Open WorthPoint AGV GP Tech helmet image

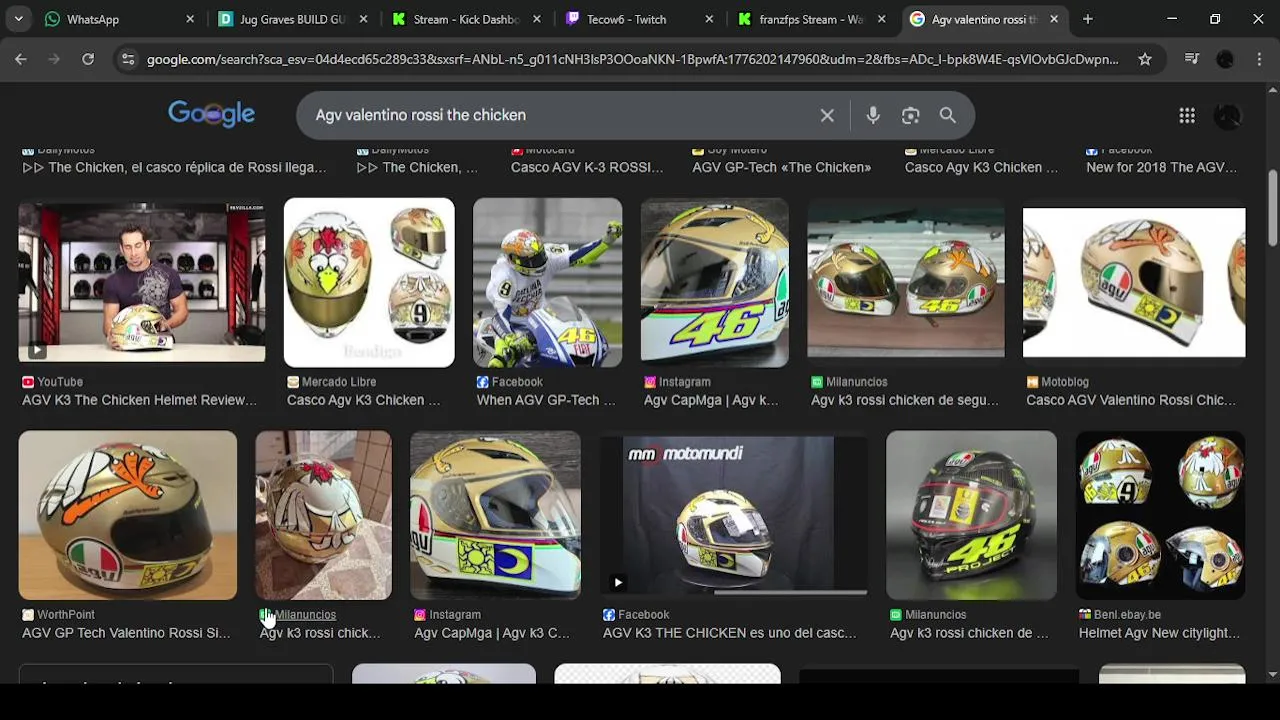(128, 516)
